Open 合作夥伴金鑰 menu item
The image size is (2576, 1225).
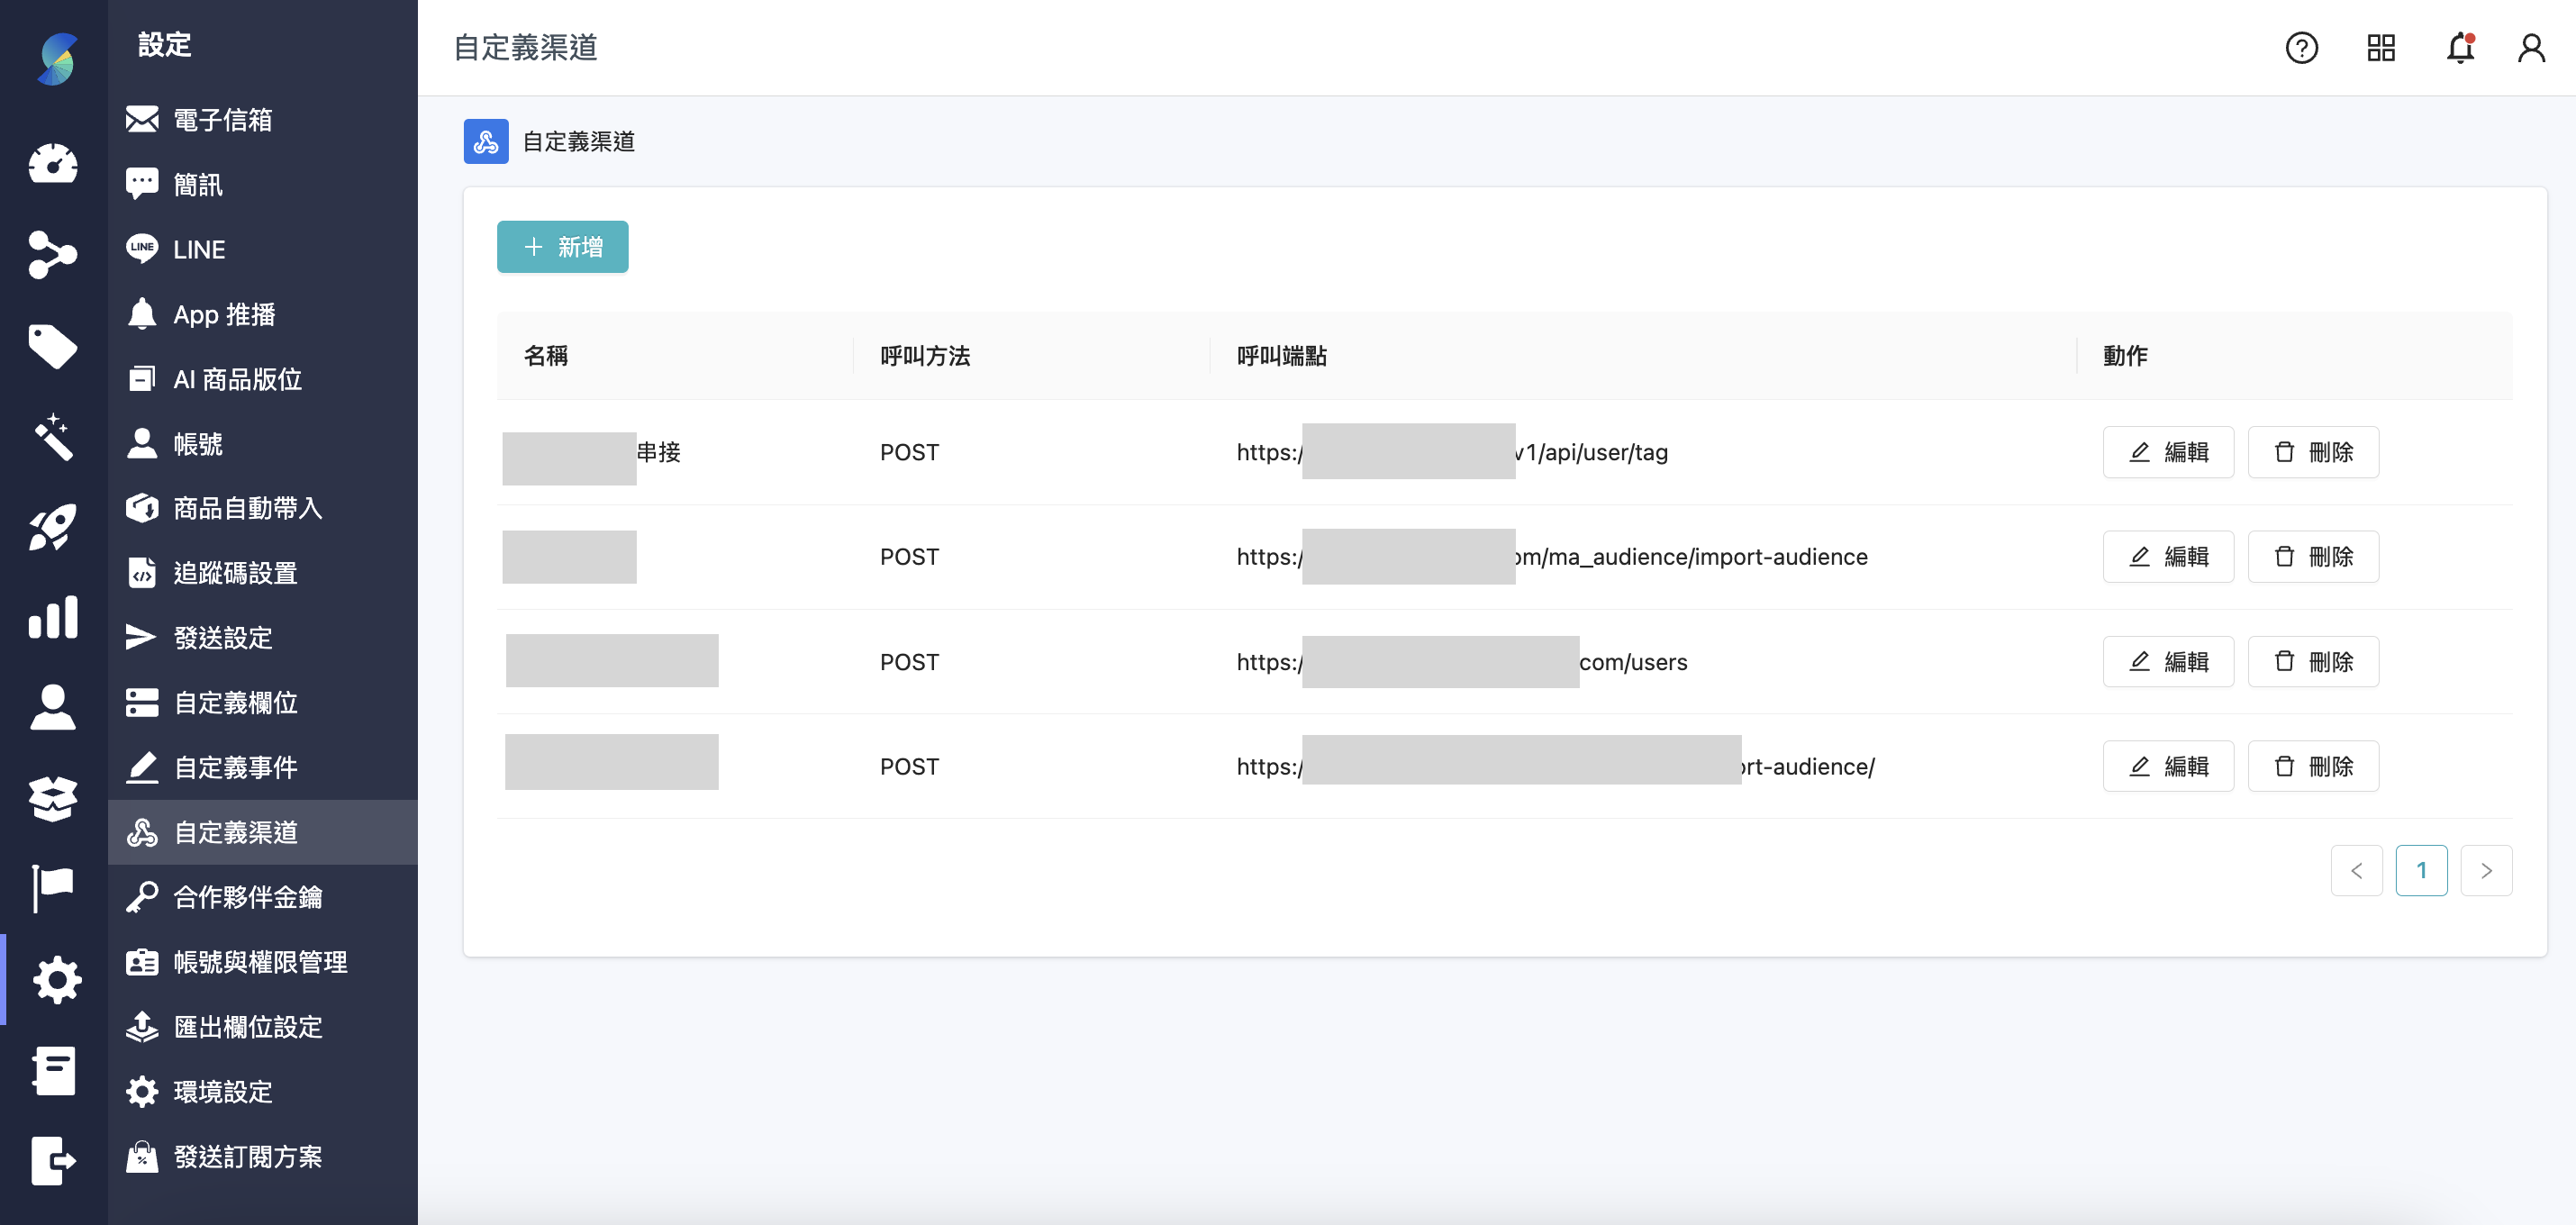click(x=247, y=897)
